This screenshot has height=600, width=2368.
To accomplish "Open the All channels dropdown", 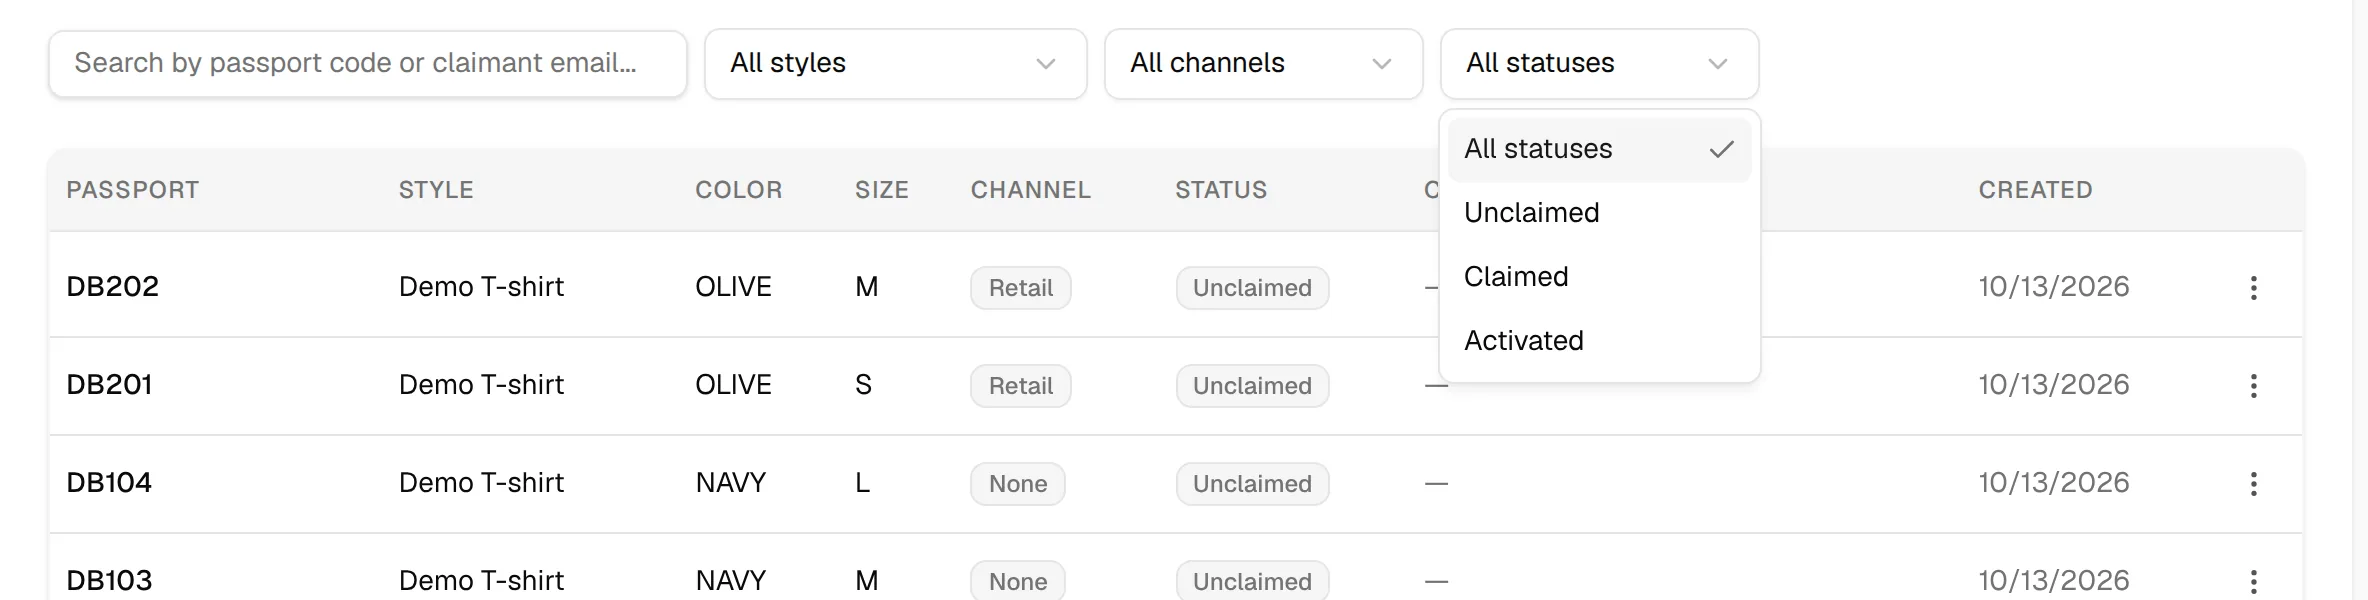I will (1264, 64).
